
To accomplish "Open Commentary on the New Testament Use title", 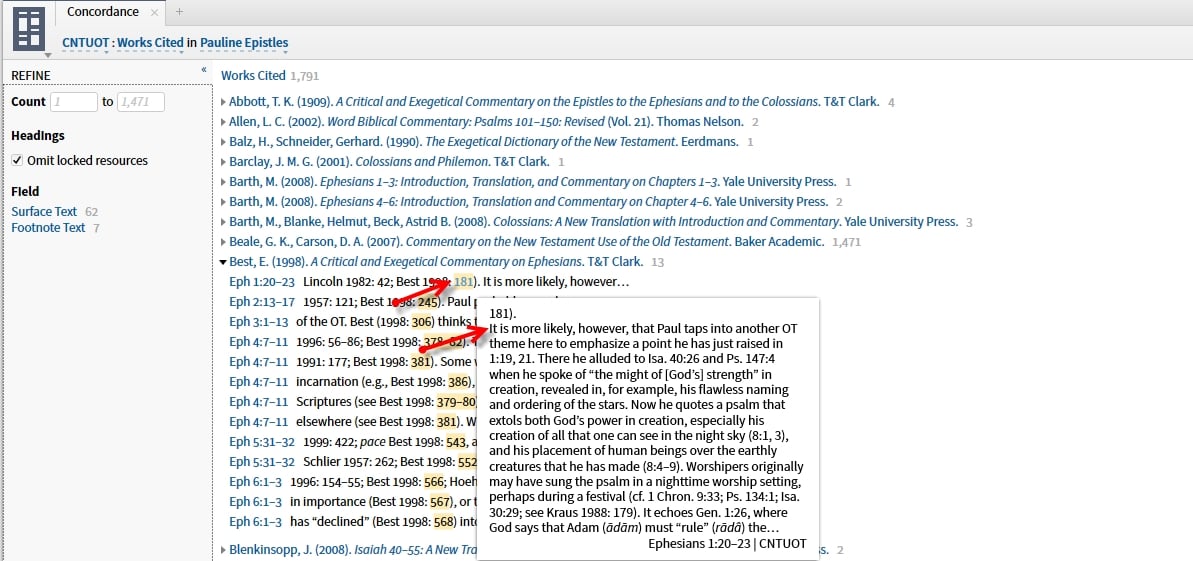I will pos(568,242).
